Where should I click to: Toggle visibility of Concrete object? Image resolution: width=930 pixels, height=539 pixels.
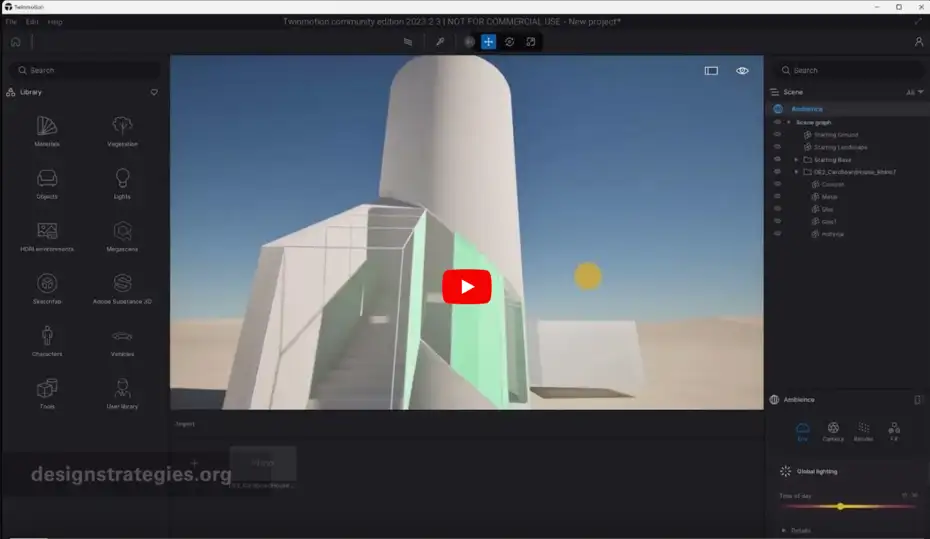coord(777,184)
